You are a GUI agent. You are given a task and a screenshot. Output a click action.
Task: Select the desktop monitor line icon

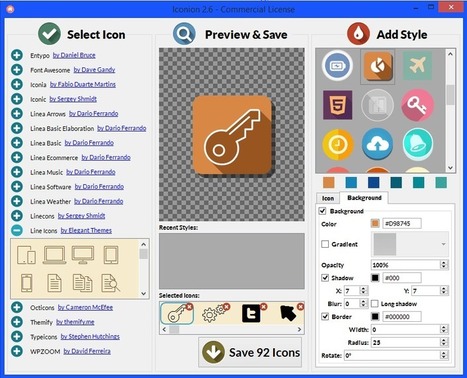coord(83,255)
